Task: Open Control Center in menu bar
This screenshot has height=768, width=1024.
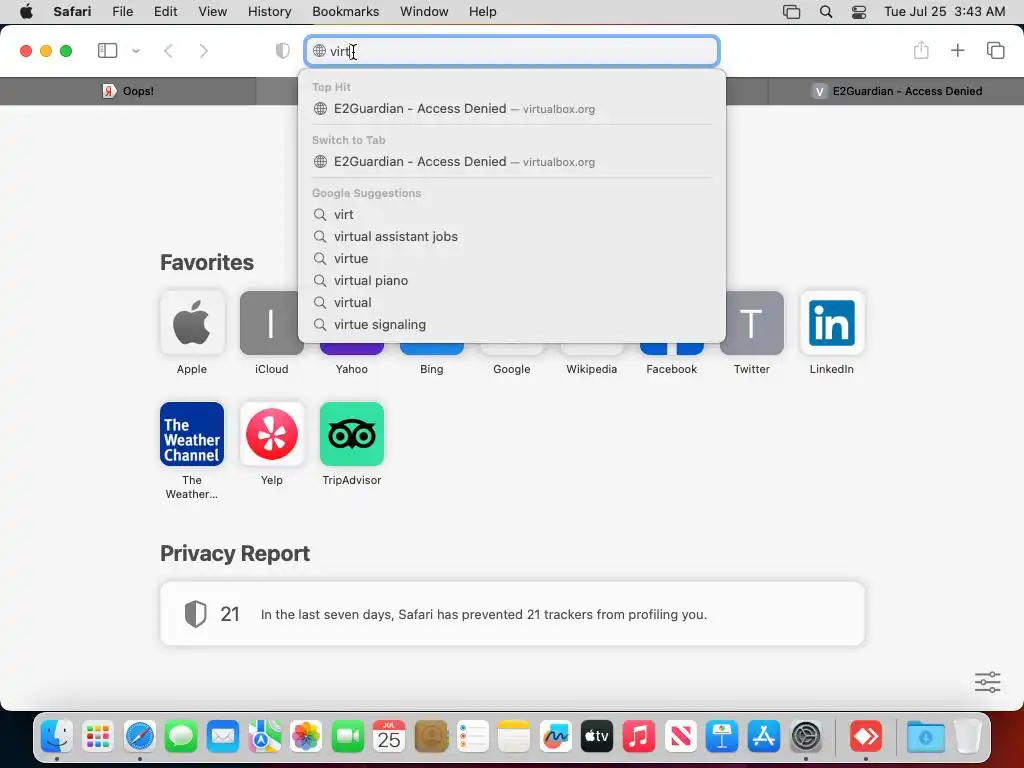Action: [859, 12]
